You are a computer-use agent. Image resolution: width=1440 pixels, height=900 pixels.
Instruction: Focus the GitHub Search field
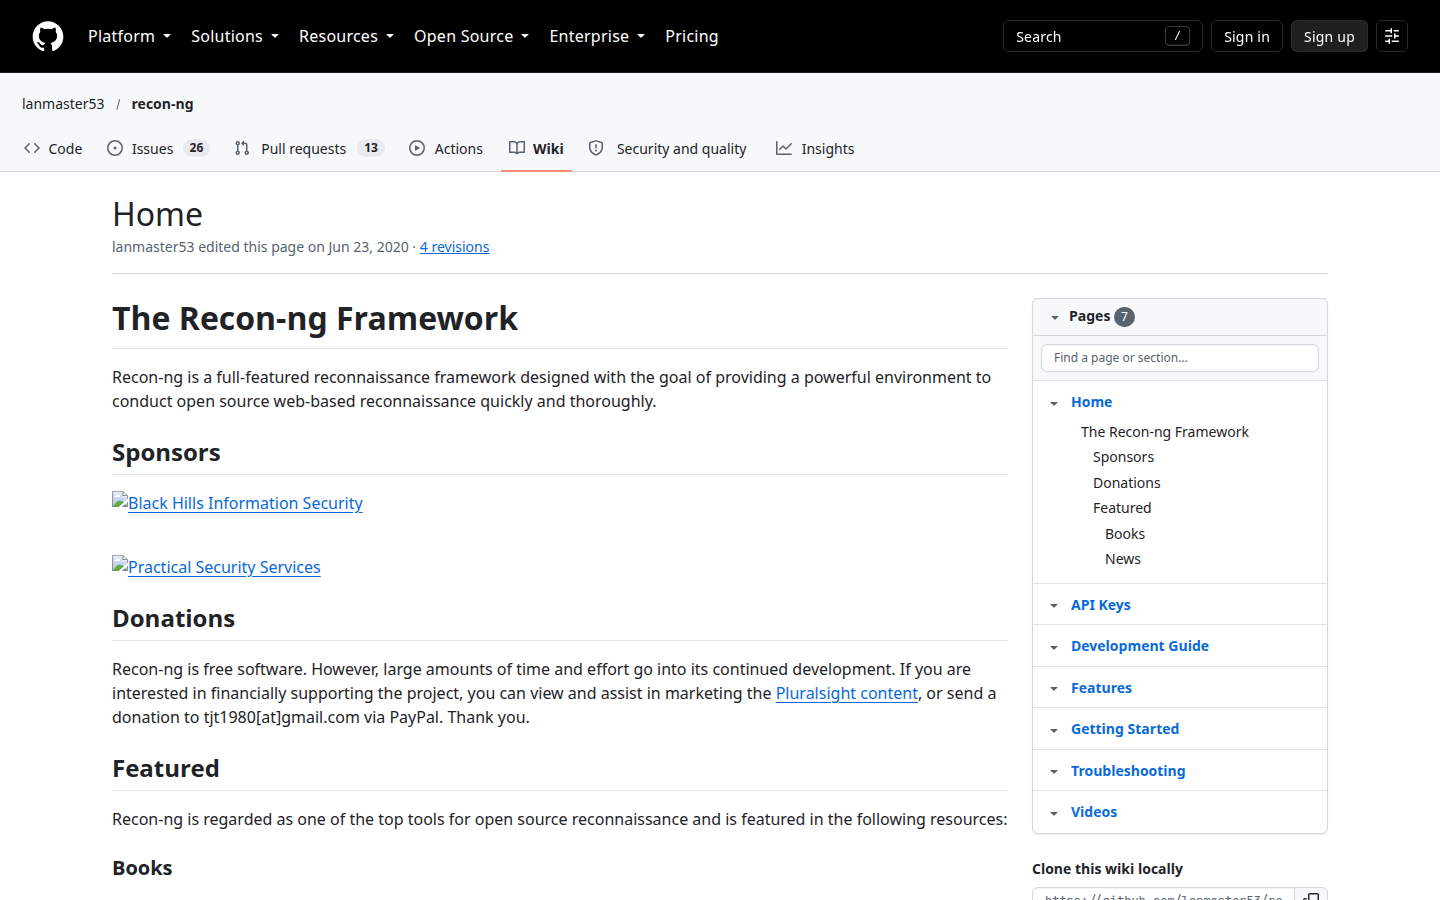click(x=1102, y=36)
